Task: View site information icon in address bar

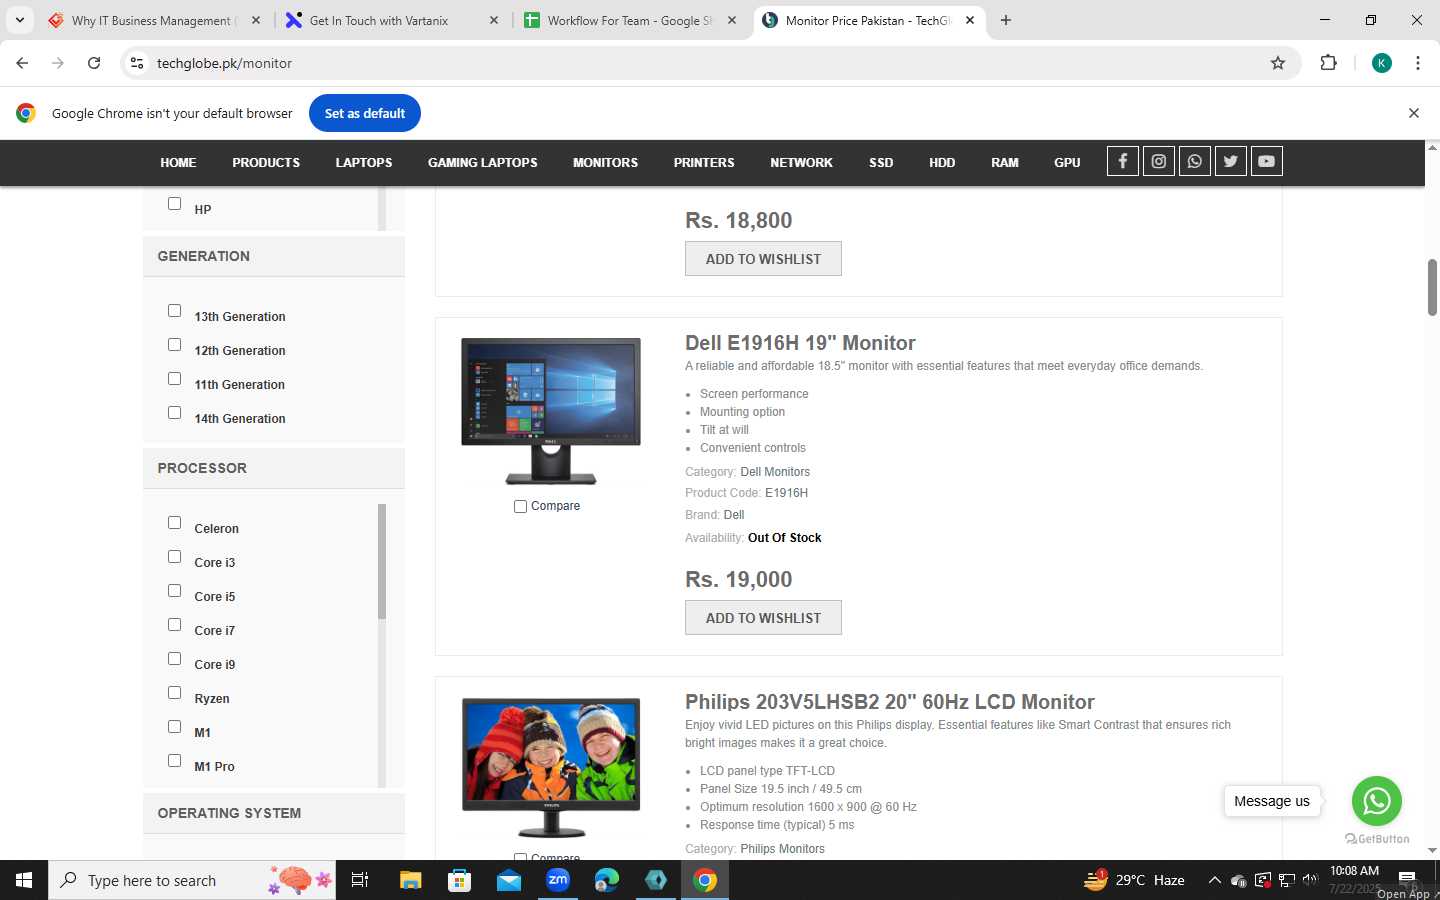Action: click(x=137, y=63)
